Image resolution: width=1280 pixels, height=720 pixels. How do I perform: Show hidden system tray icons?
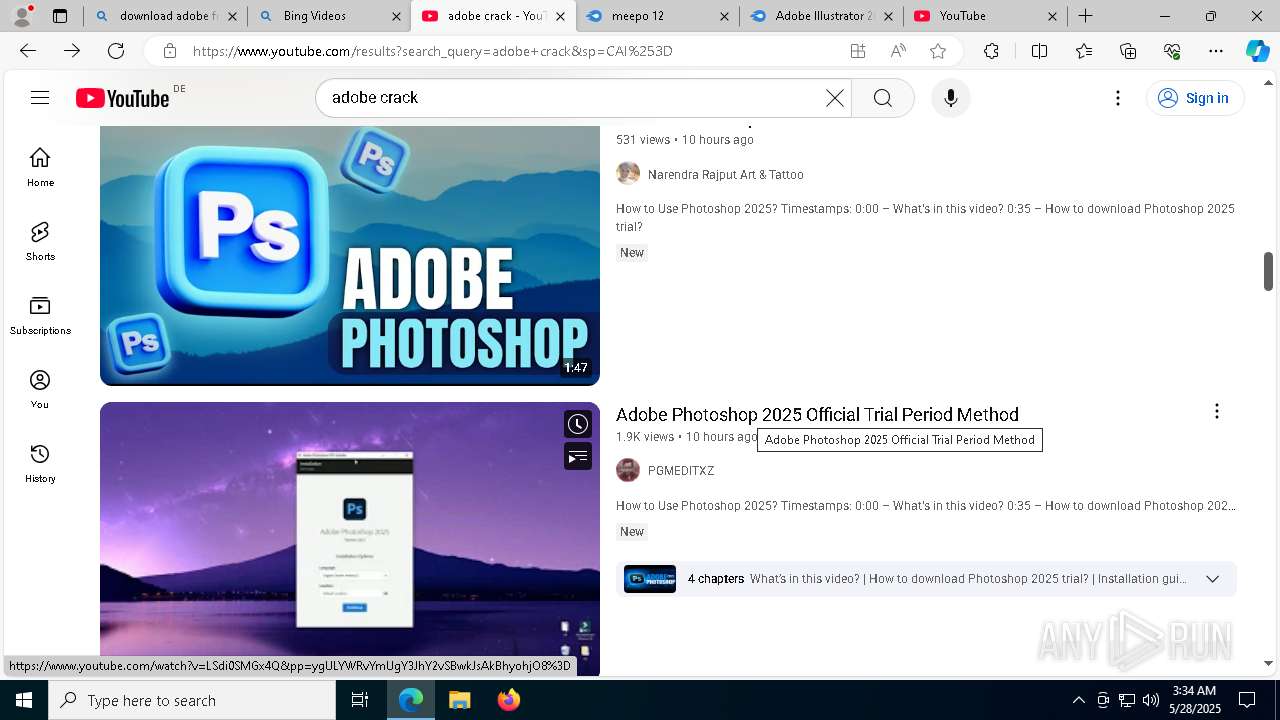[1078, 700]
